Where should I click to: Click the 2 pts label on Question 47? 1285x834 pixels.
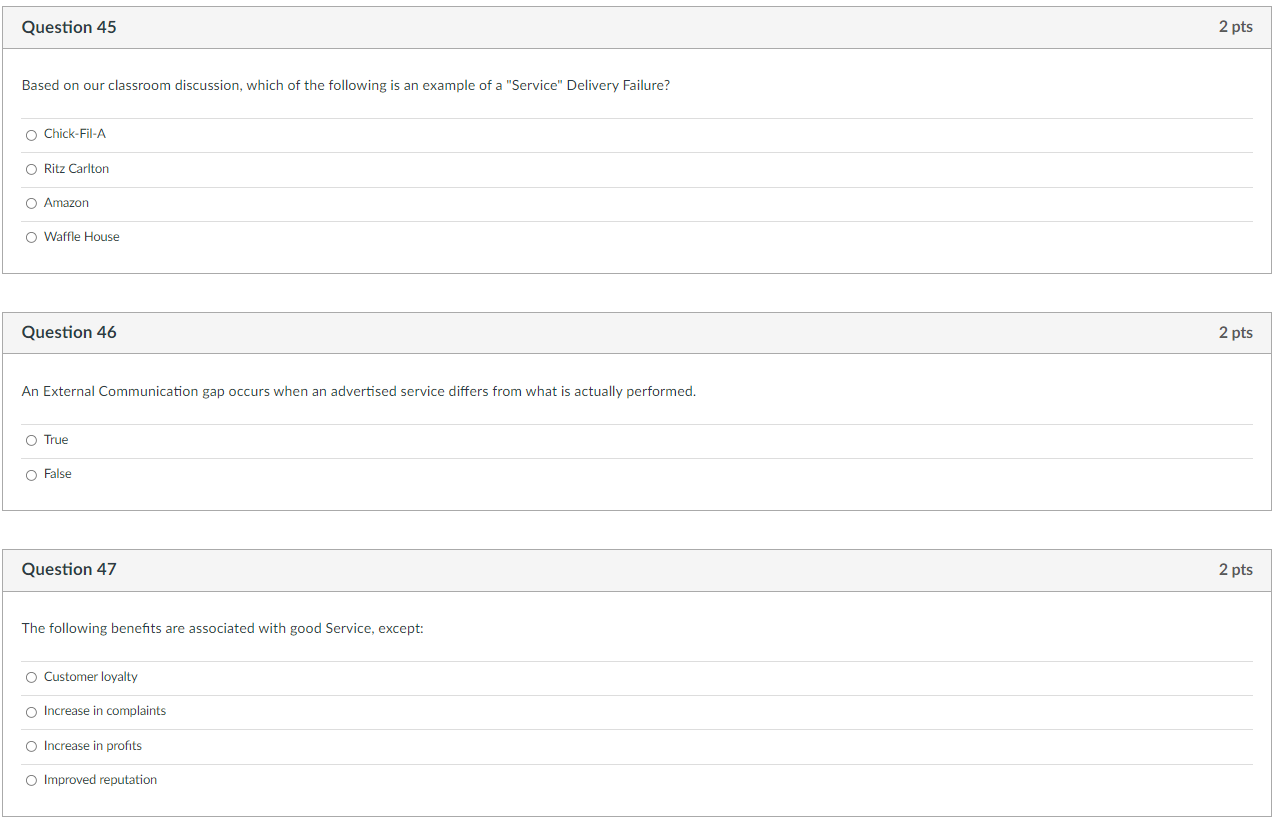click(1235, 569)
